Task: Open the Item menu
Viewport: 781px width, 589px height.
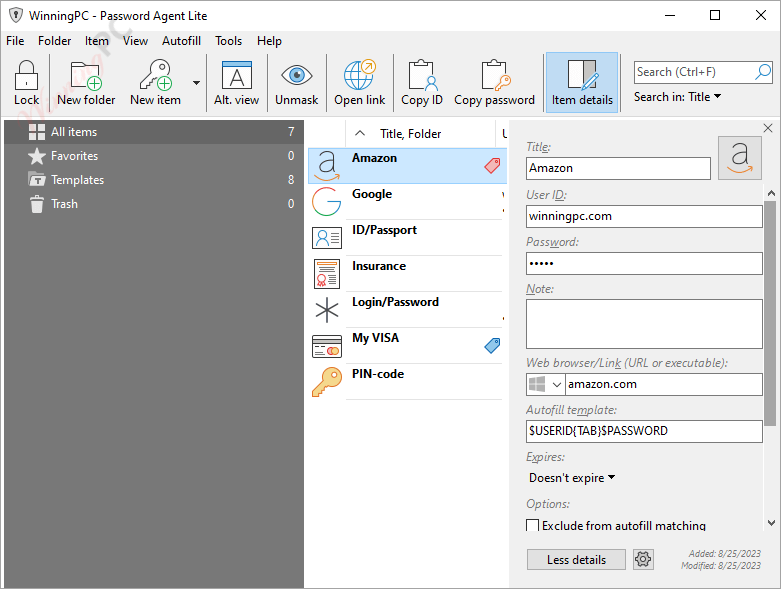Action: [x=96, y=41]
